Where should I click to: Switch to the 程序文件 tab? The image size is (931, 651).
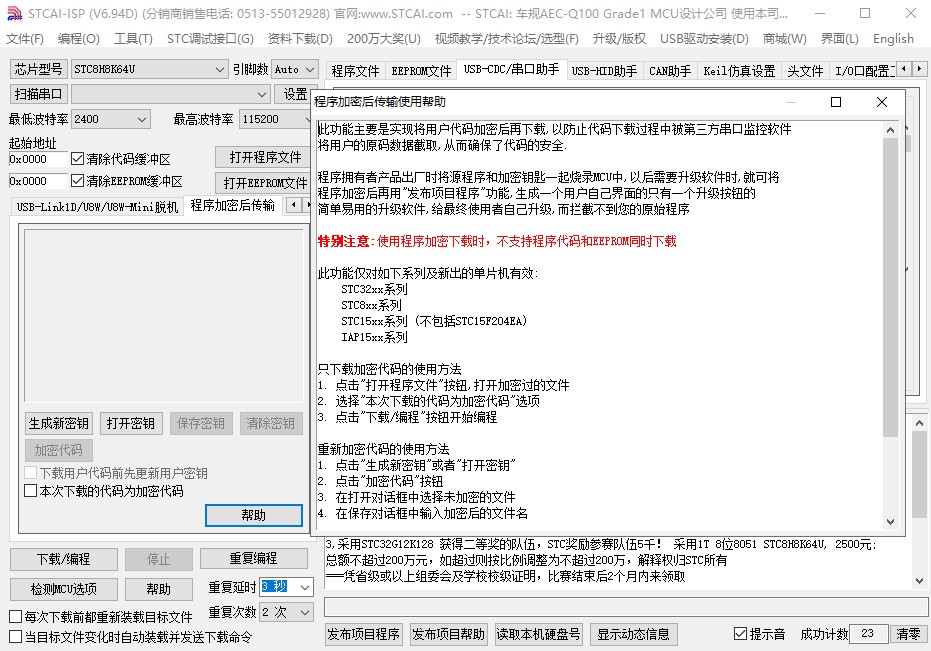tap(355, 71)
